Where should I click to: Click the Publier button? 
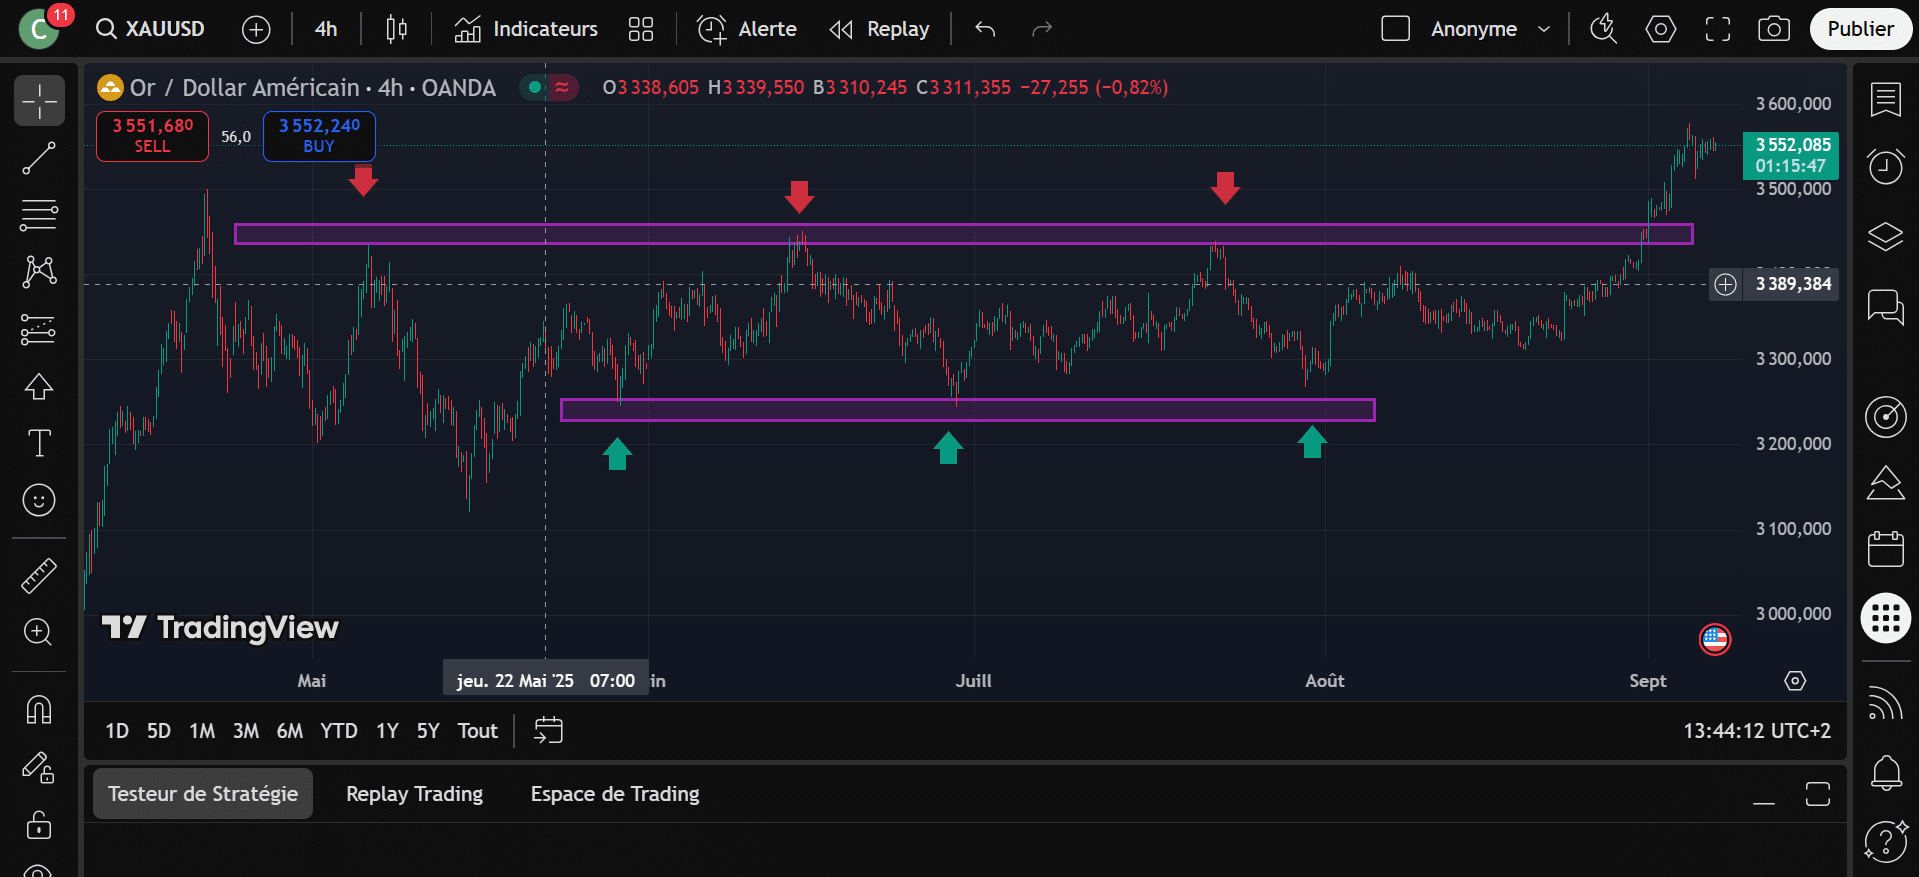1859,29
